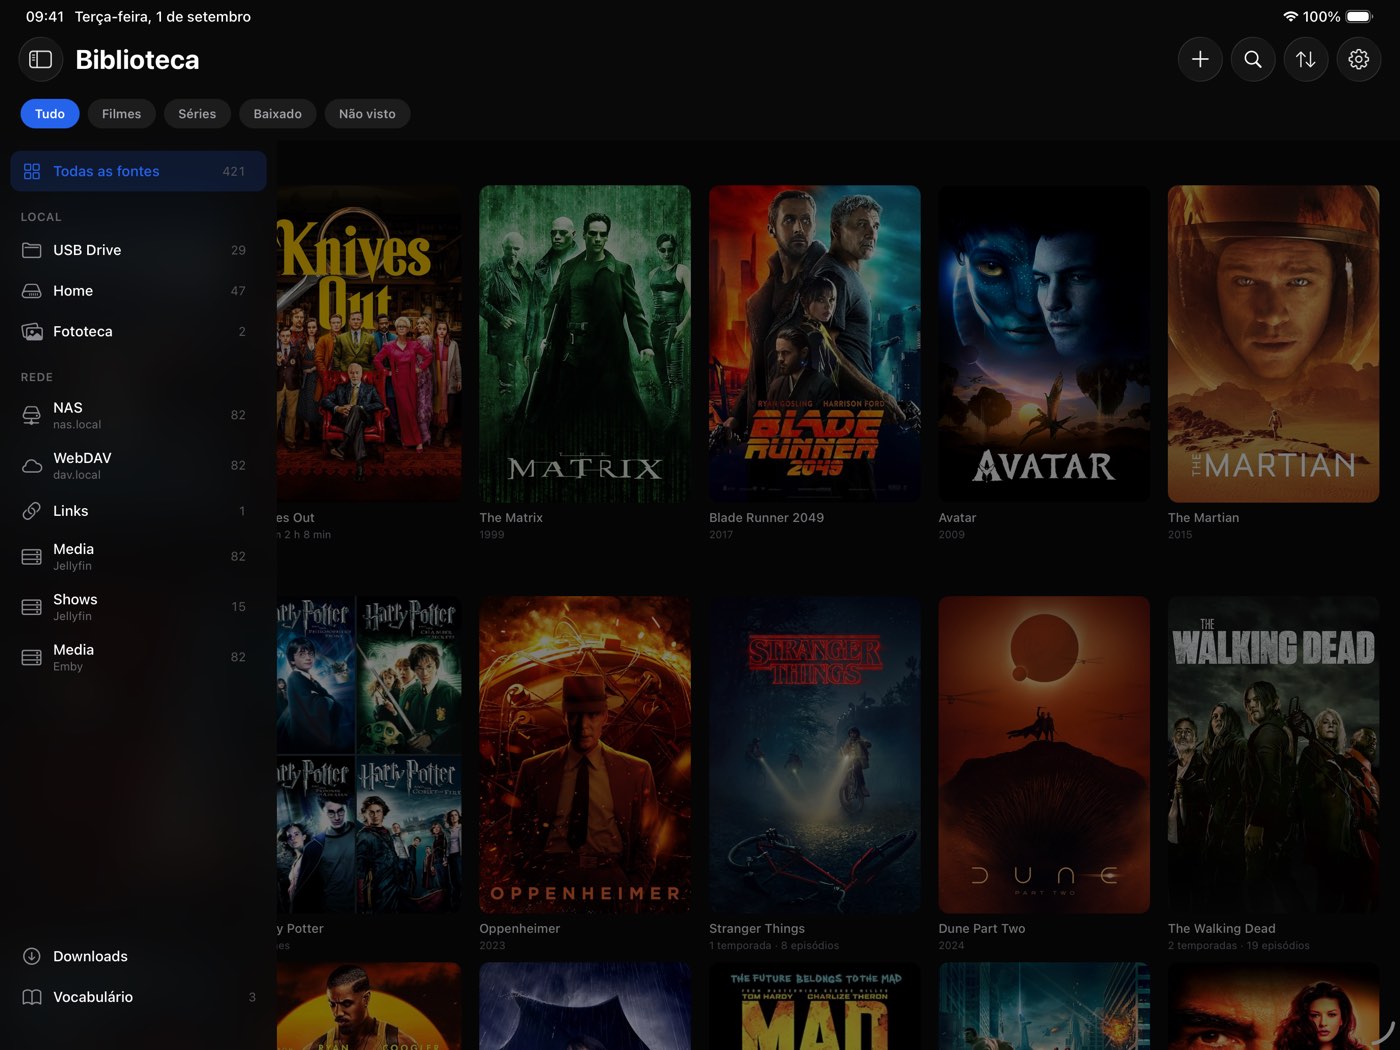Click the server icon for Shows Jellyfin

[32, 607]
